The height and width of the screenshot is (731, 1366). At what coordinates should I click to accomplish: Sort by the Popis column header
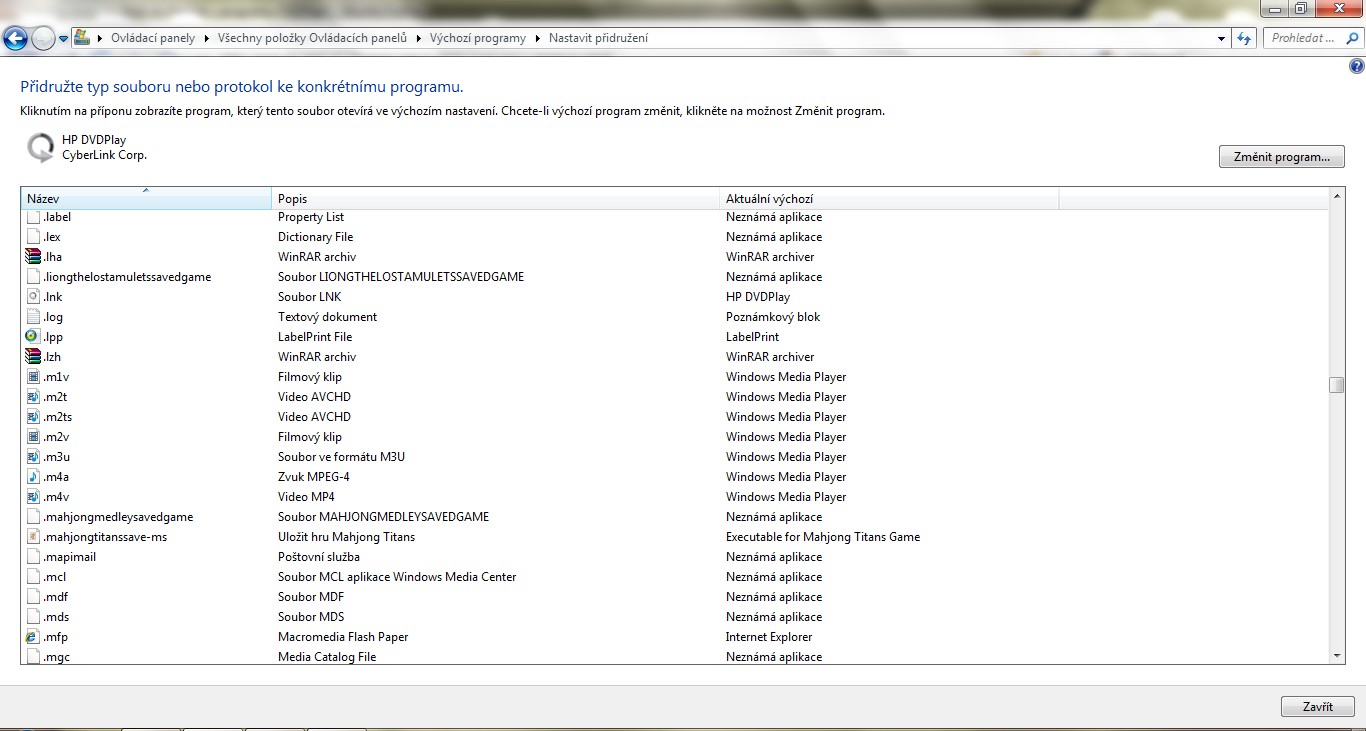(496, 198)
